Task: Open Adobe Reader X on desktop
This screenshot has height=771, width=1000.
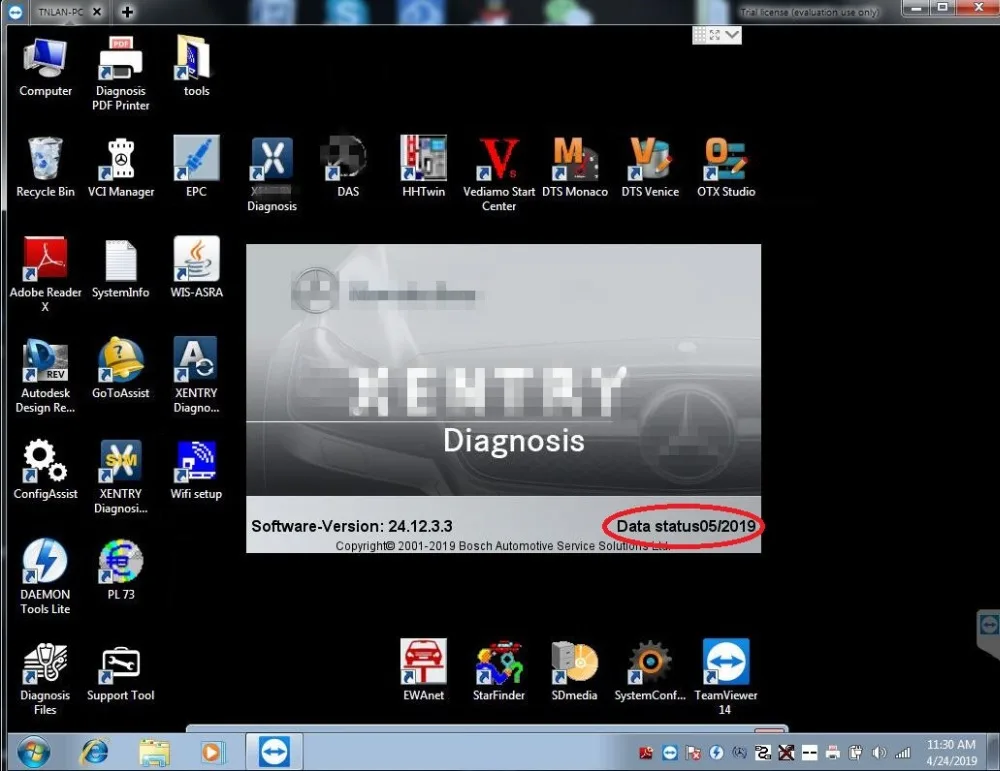Action: 45,275
